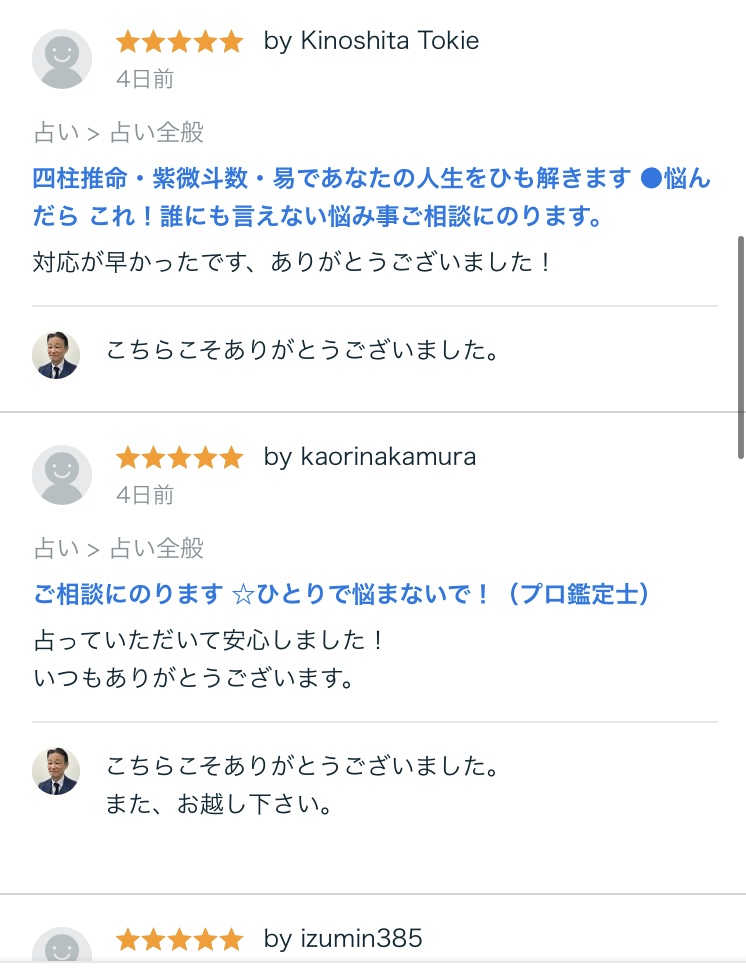
Task: Click review text 占っていただいて安心しました
Action: coord(209,639)
